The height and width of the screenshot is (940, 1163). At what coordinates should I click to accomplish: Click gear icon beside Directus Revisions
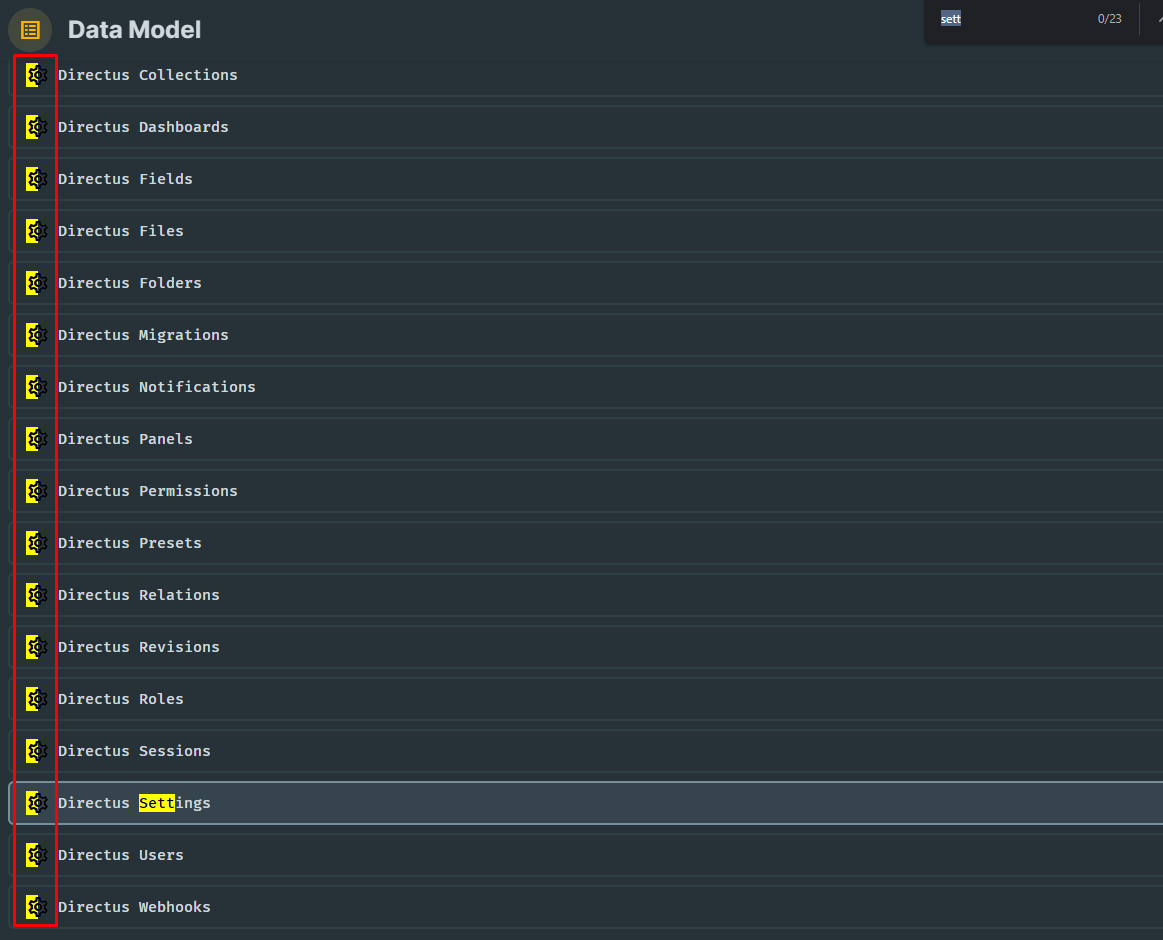point(36,646)
